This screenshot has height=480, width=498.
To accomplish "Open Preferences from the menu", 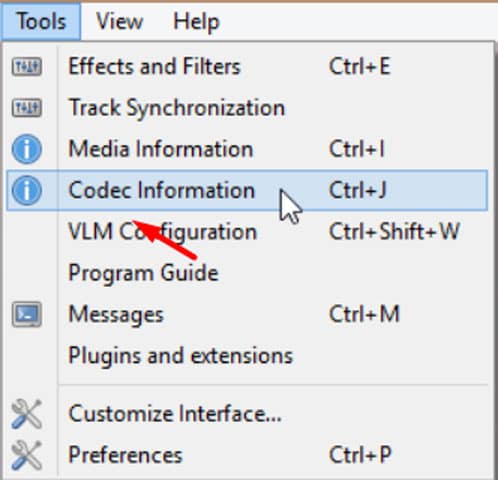I will [x=247, y=455].
